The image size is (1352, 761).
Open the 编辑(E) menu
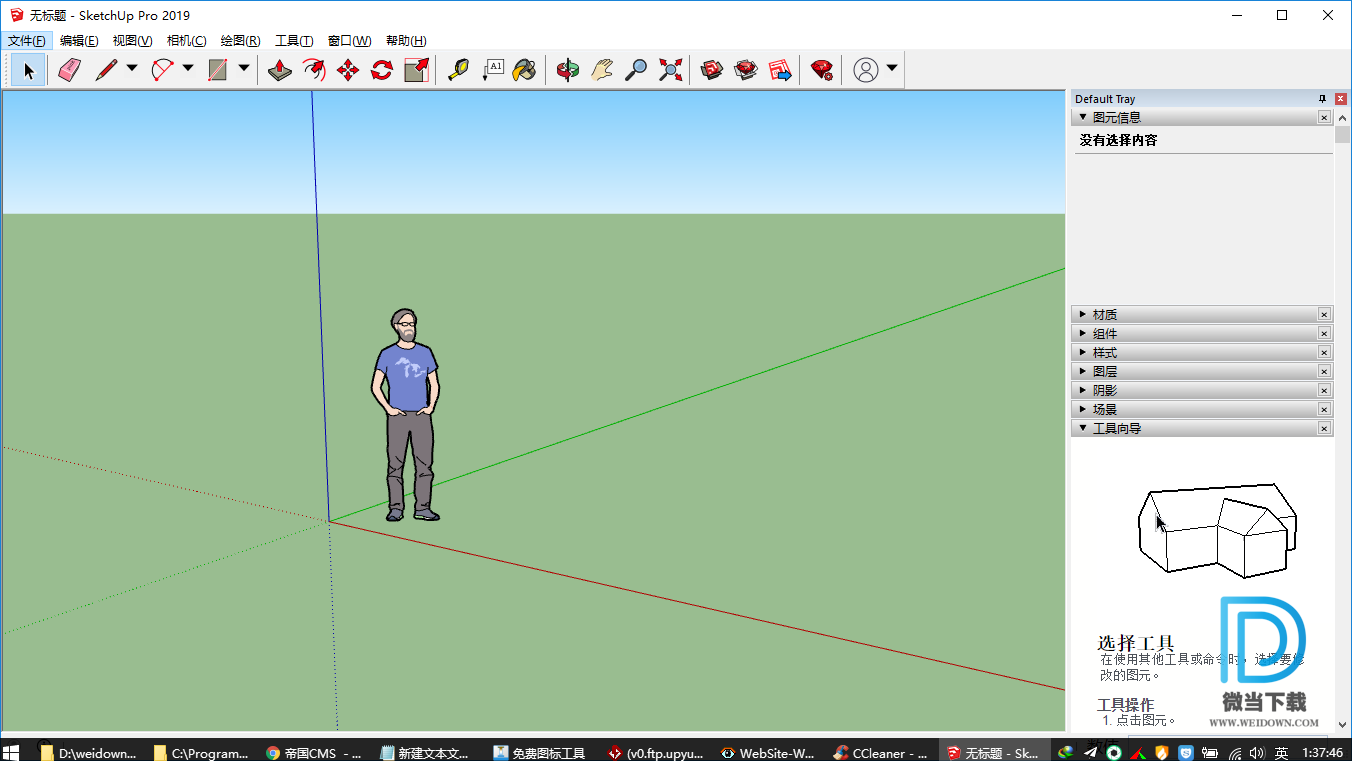(79, 41)
